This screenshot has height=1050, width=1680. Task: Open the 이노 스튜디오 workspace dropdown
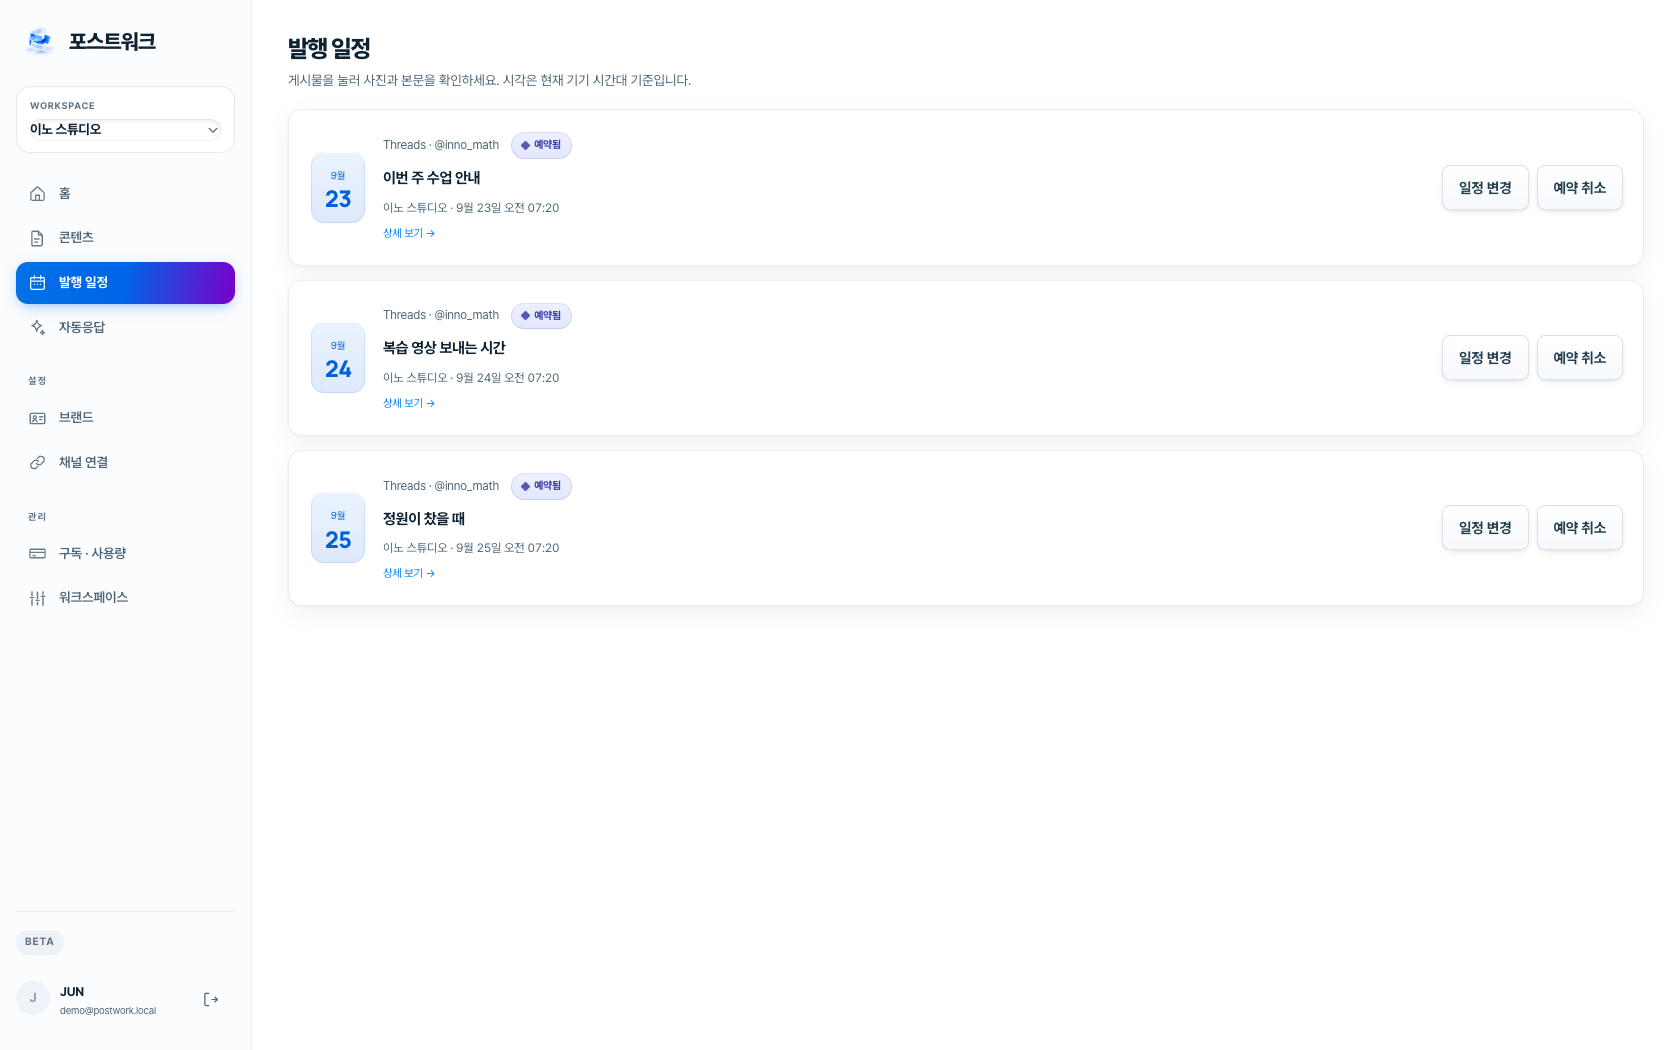coord(125,130)
